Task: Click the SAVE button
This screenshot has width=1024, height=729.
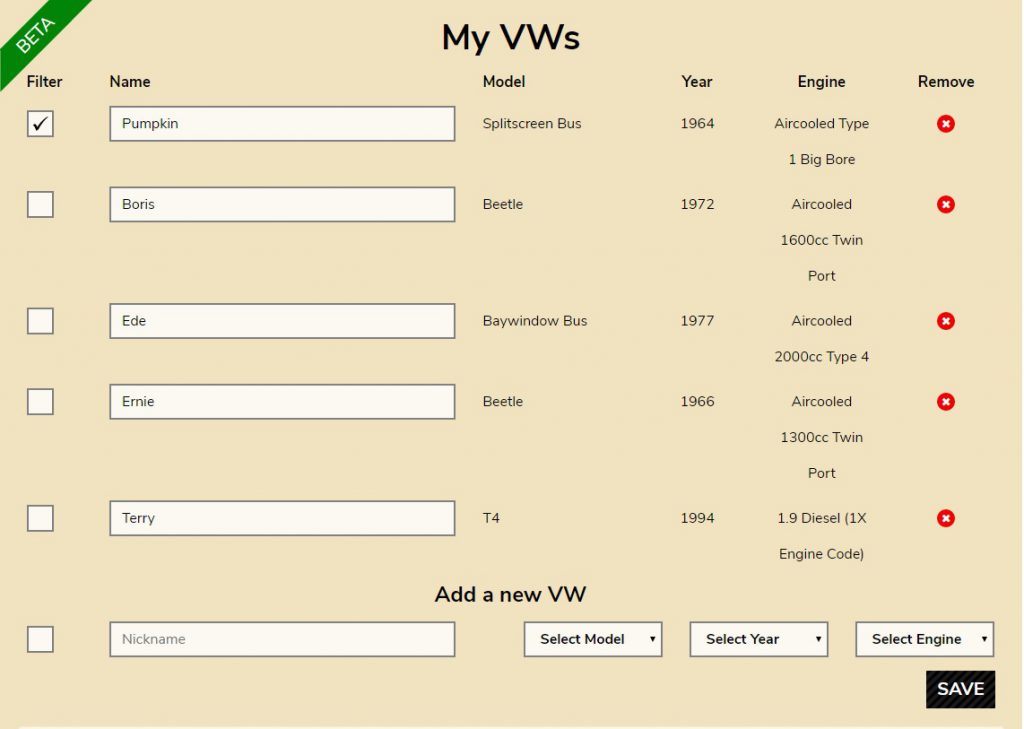Action: [960, 689]
